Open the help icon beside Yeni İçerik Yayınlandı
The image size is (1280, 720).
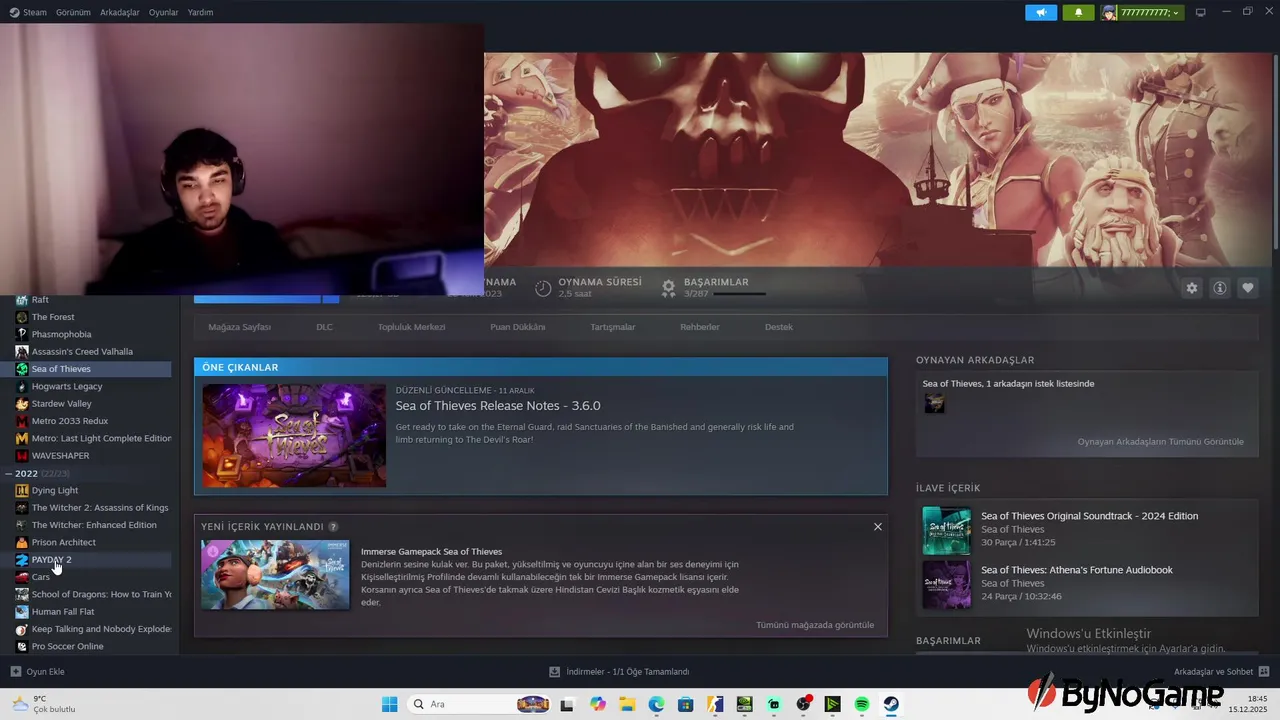(x=333, y=527)
